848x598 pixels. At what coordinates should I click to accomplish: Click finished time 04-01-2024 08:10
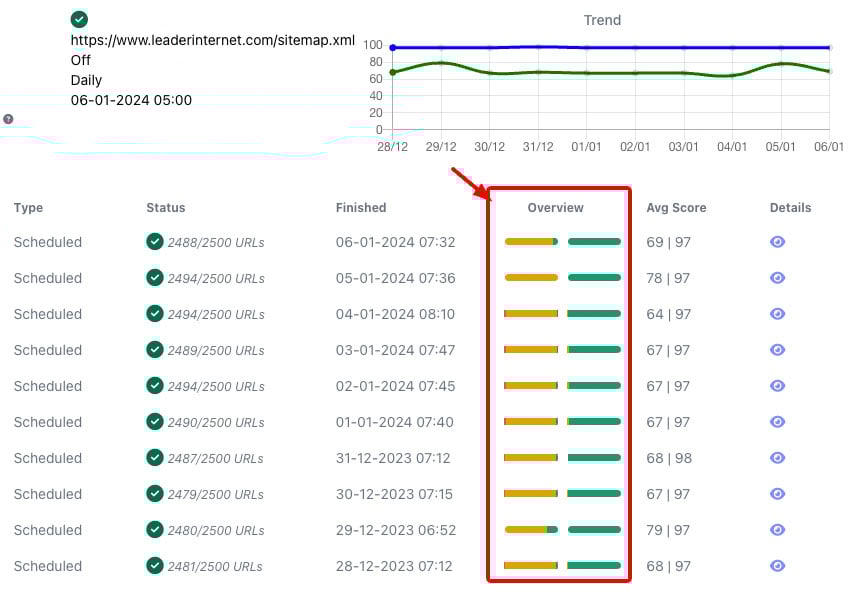coord(395,314)
